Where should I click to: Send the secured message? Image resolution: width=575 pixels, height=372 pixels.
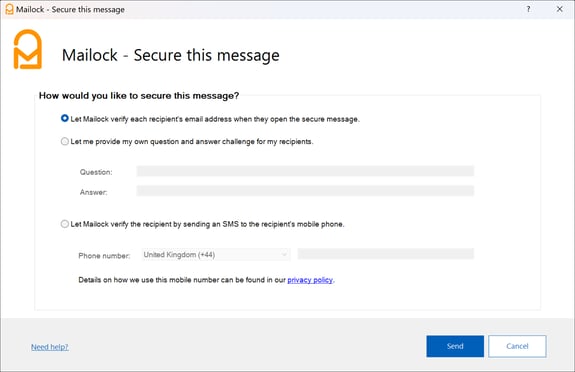[x=455, y=346]
